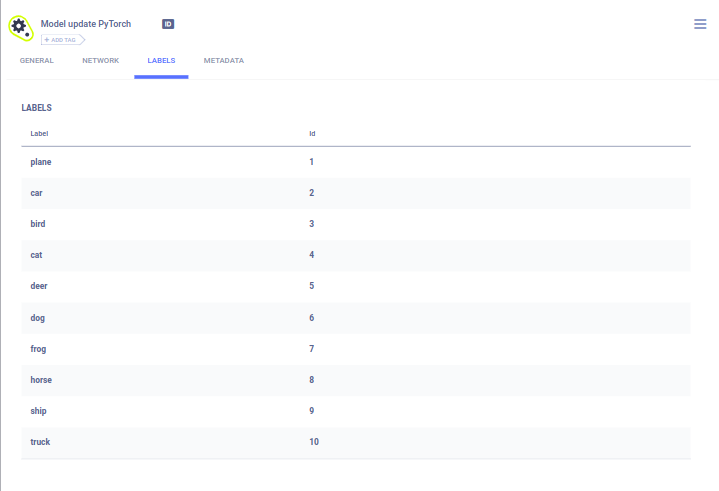
Task: Open the hamburger menu
Action: click(x=700, y=24)
